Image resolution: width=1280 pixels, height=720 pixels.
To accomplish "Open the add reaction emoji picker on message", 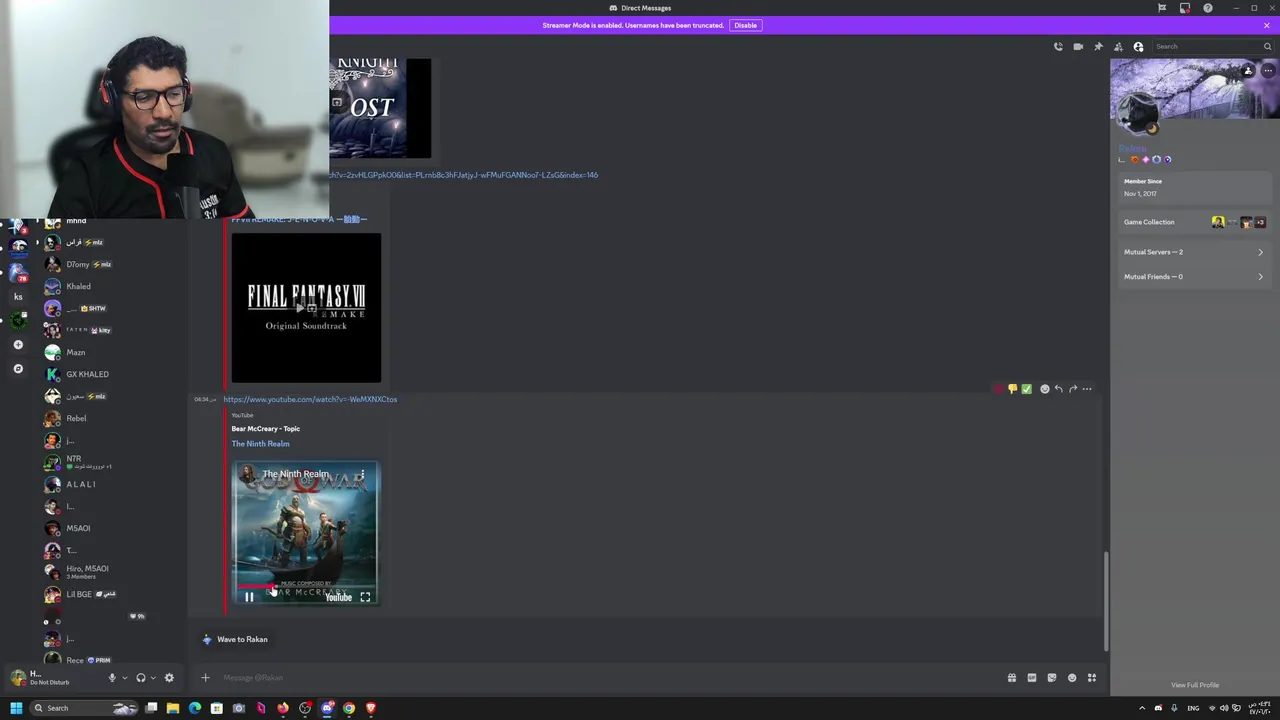I will point(1045,389).
